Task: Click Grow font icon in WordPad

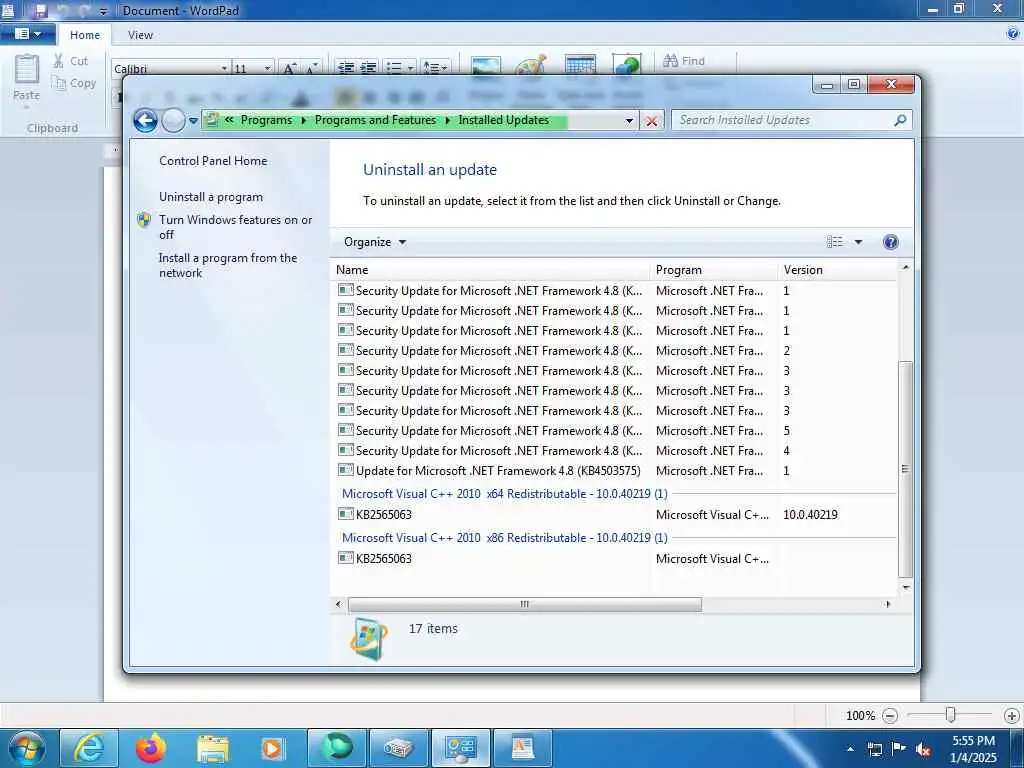Action: [x=289, y=69]
